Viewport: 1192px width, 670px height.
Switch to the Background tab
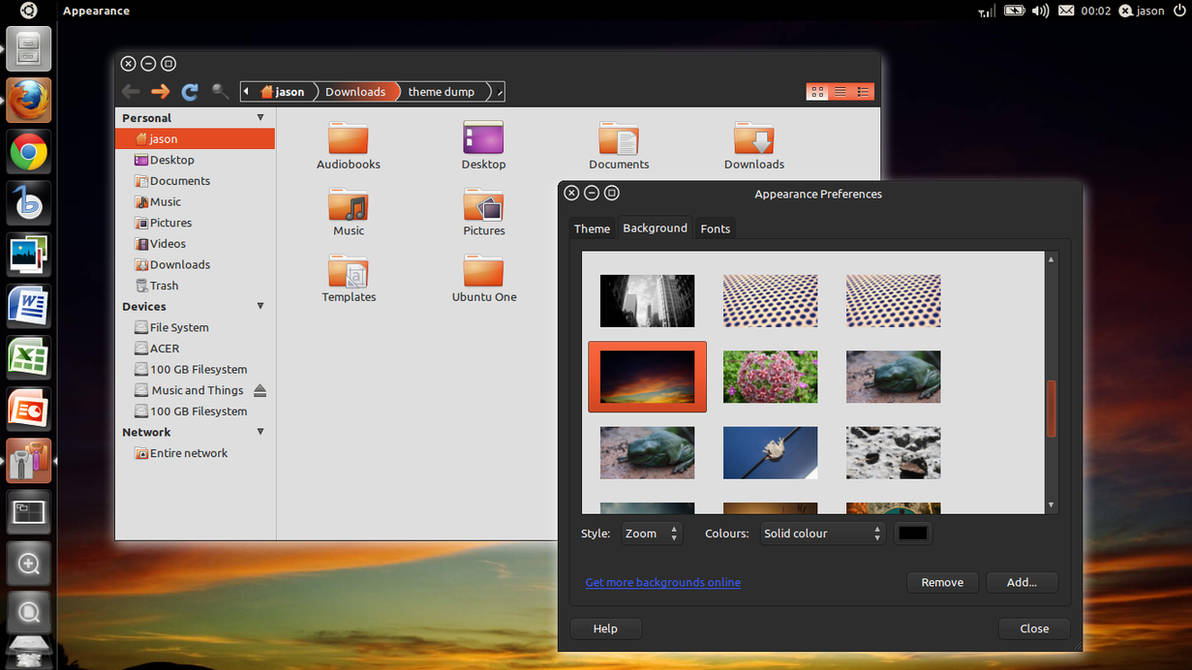655,228
